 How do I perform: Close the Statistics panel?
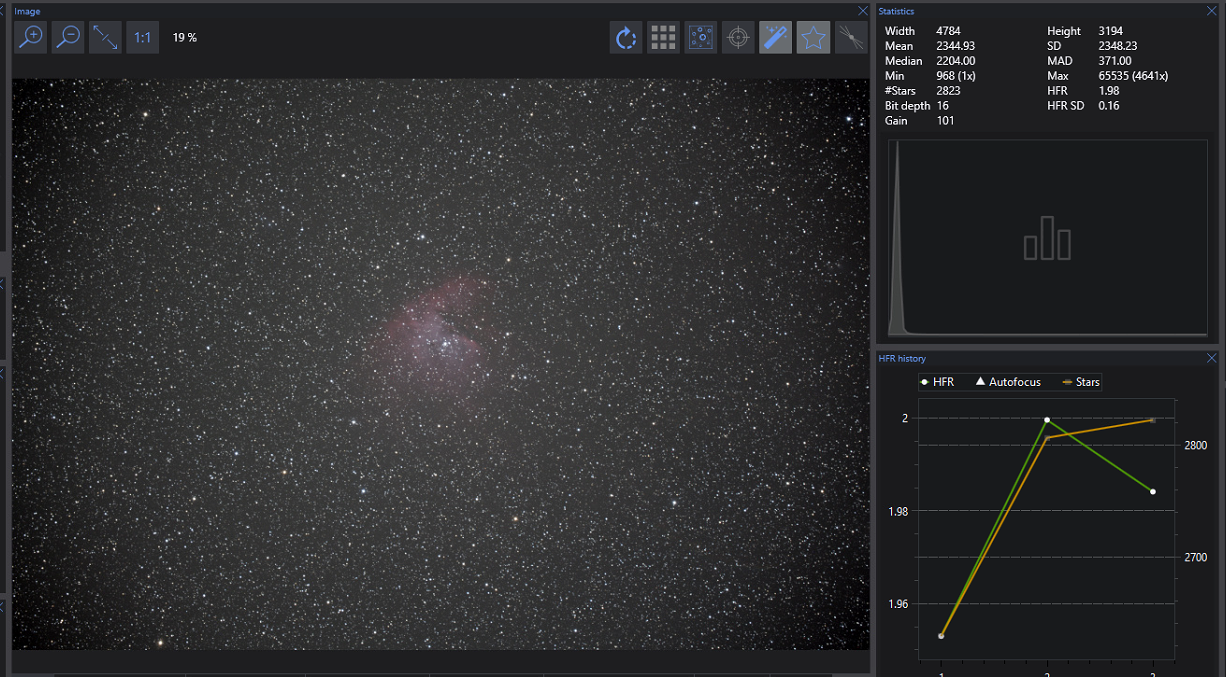[1212, 11]
